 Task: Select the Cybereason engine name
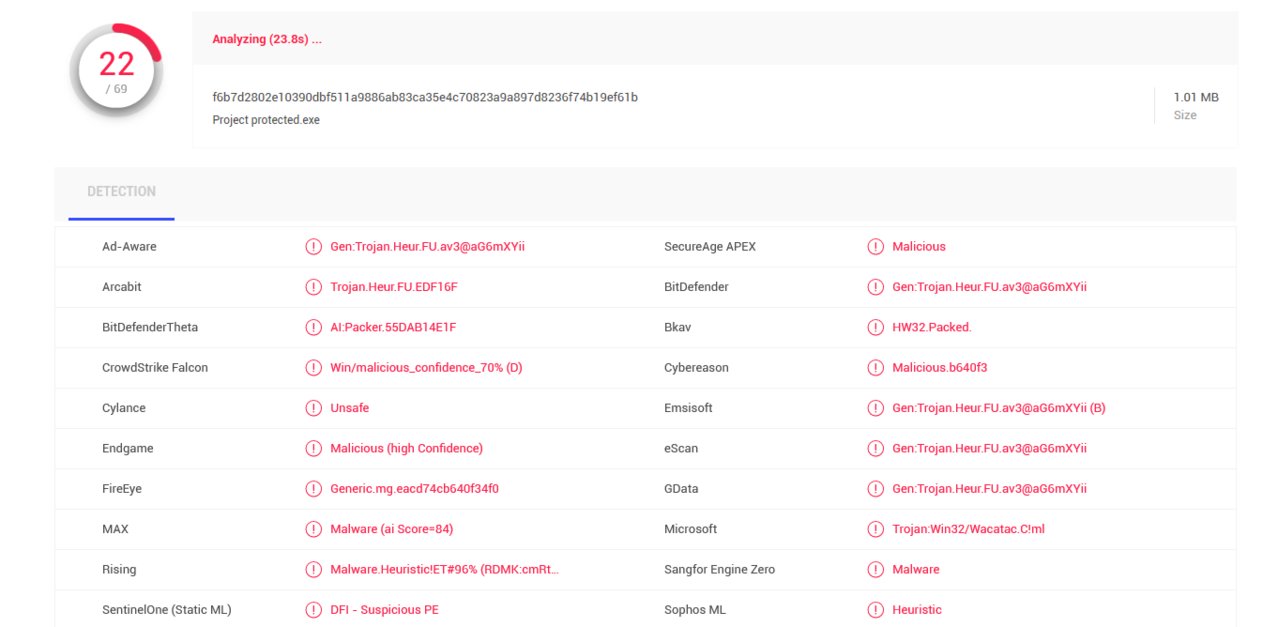point(696,368)
